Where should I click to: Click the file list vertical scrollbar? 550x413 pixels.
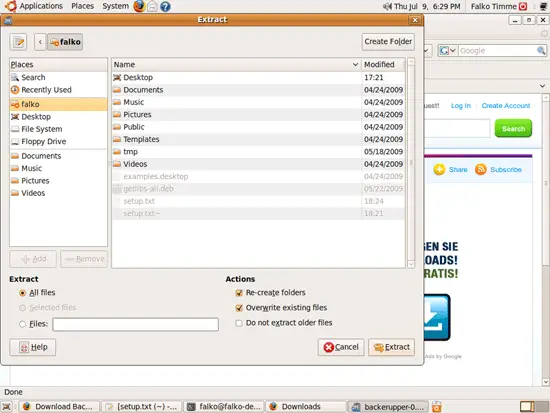[411, 163]
